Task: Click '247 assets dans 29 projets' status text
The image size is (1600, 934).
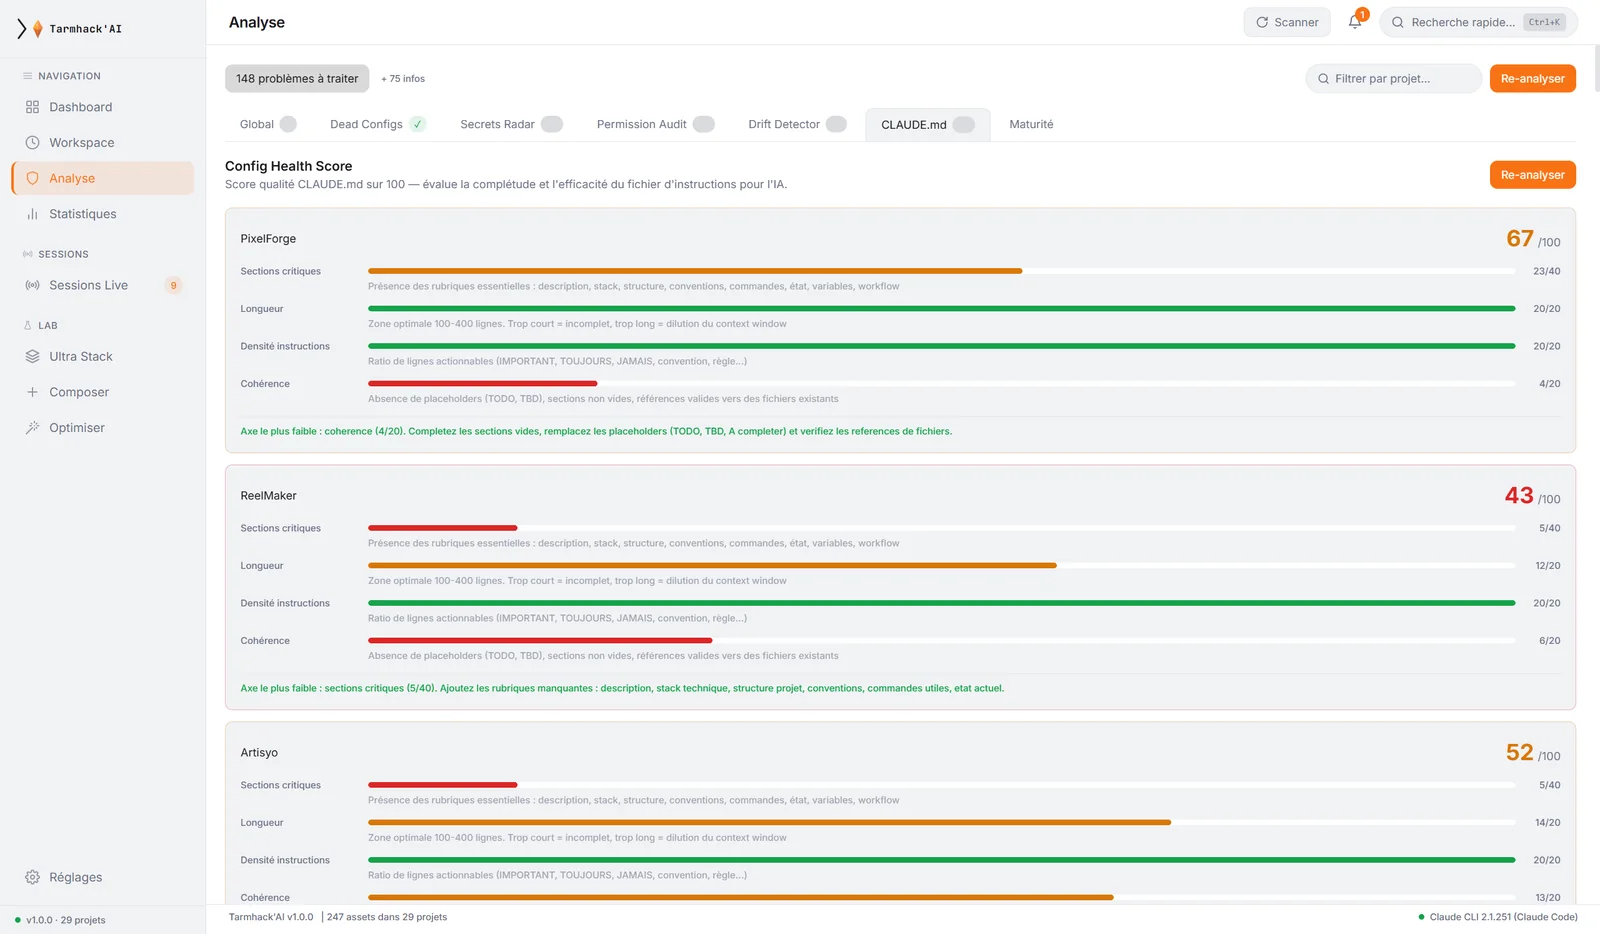Action: pos(387,917)
